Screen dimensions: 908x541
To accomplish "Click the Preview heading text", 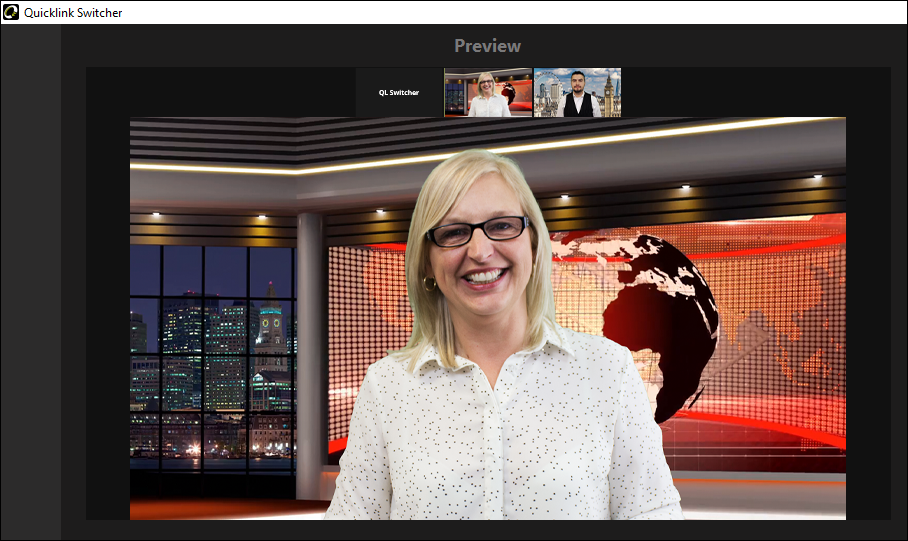I will coord(488,46).
